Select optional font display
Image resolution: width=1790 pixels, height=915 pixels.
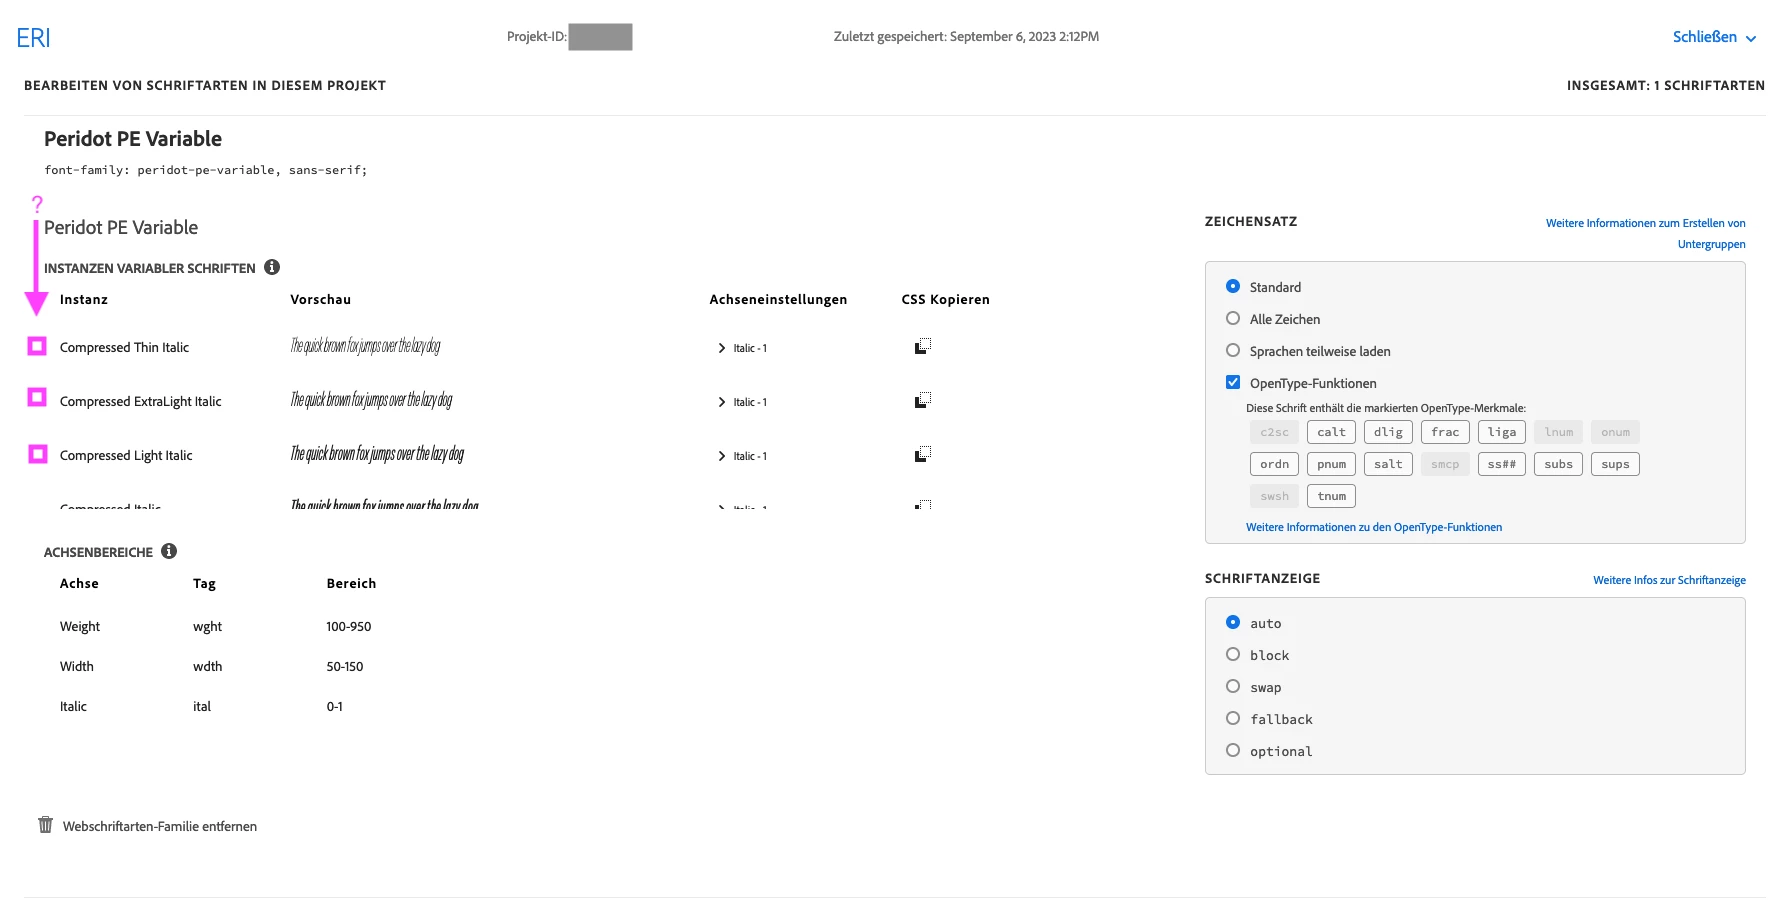tap(1233, 750)
